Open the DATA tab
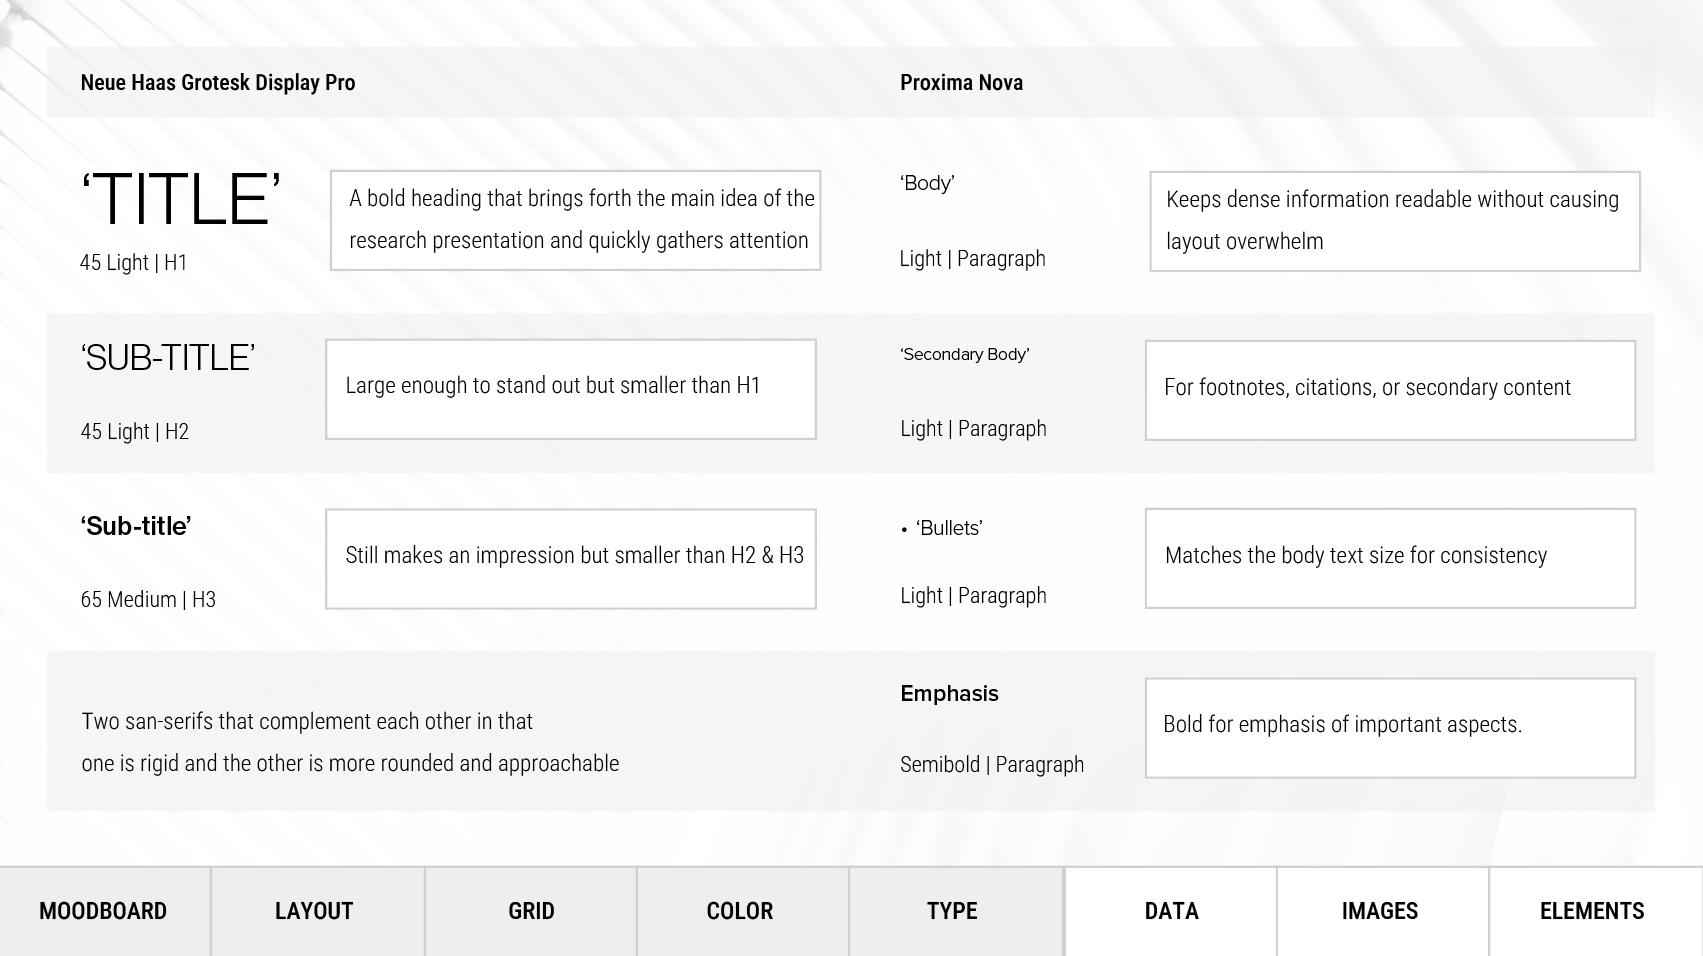 click(x=1170, y=911)
